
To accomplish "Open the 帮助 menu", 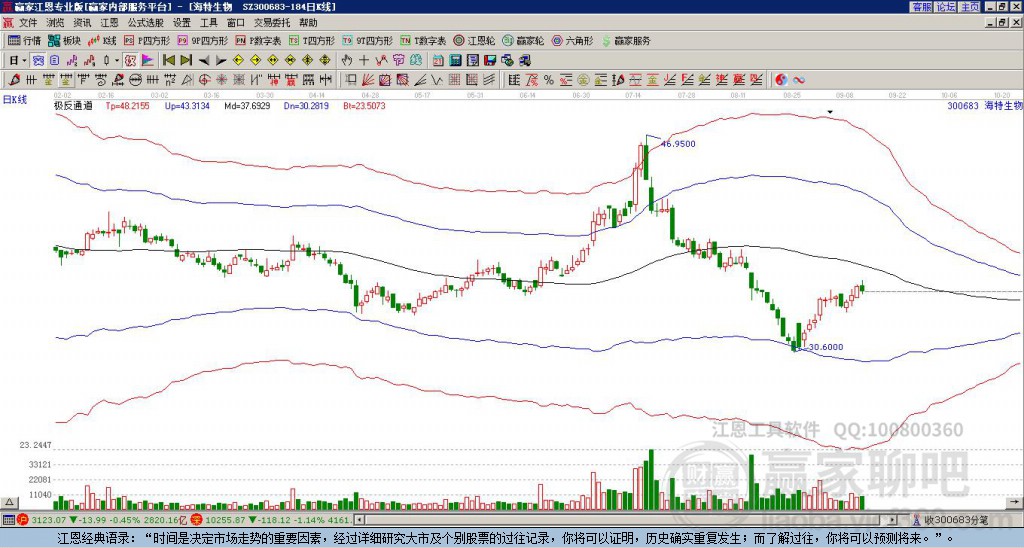I will coord(308,23).
